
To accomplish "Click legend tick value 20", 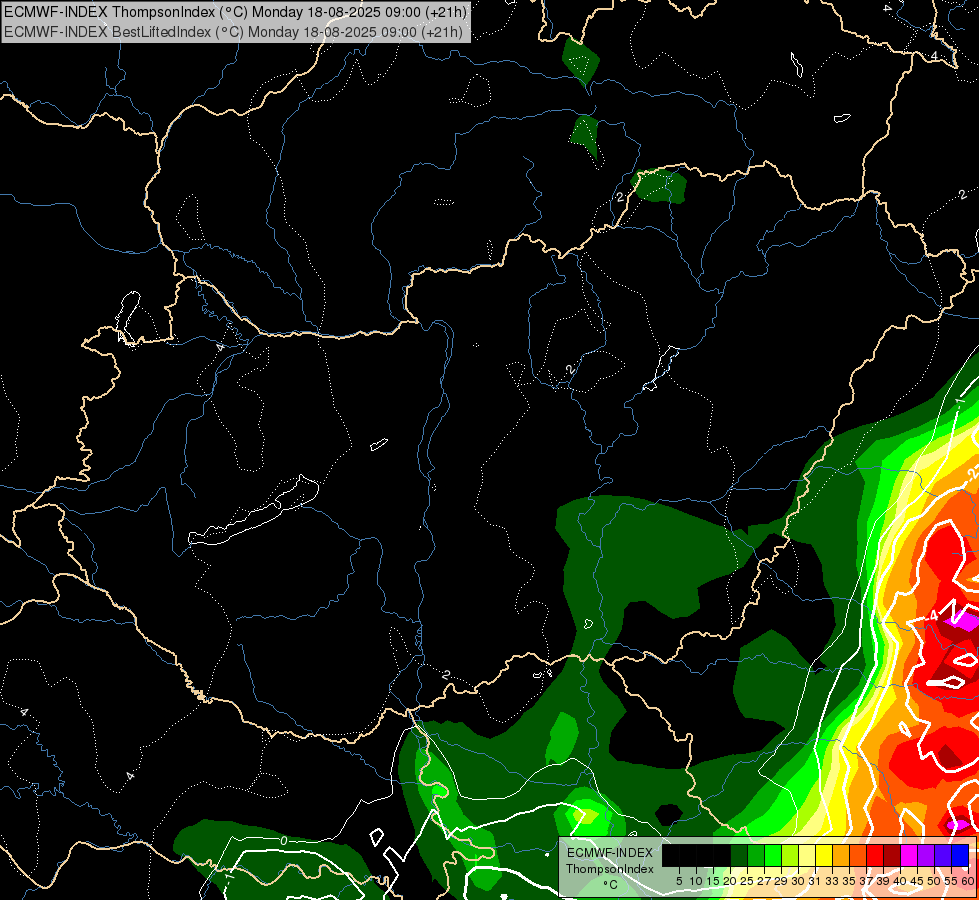I will coord(730,881).
